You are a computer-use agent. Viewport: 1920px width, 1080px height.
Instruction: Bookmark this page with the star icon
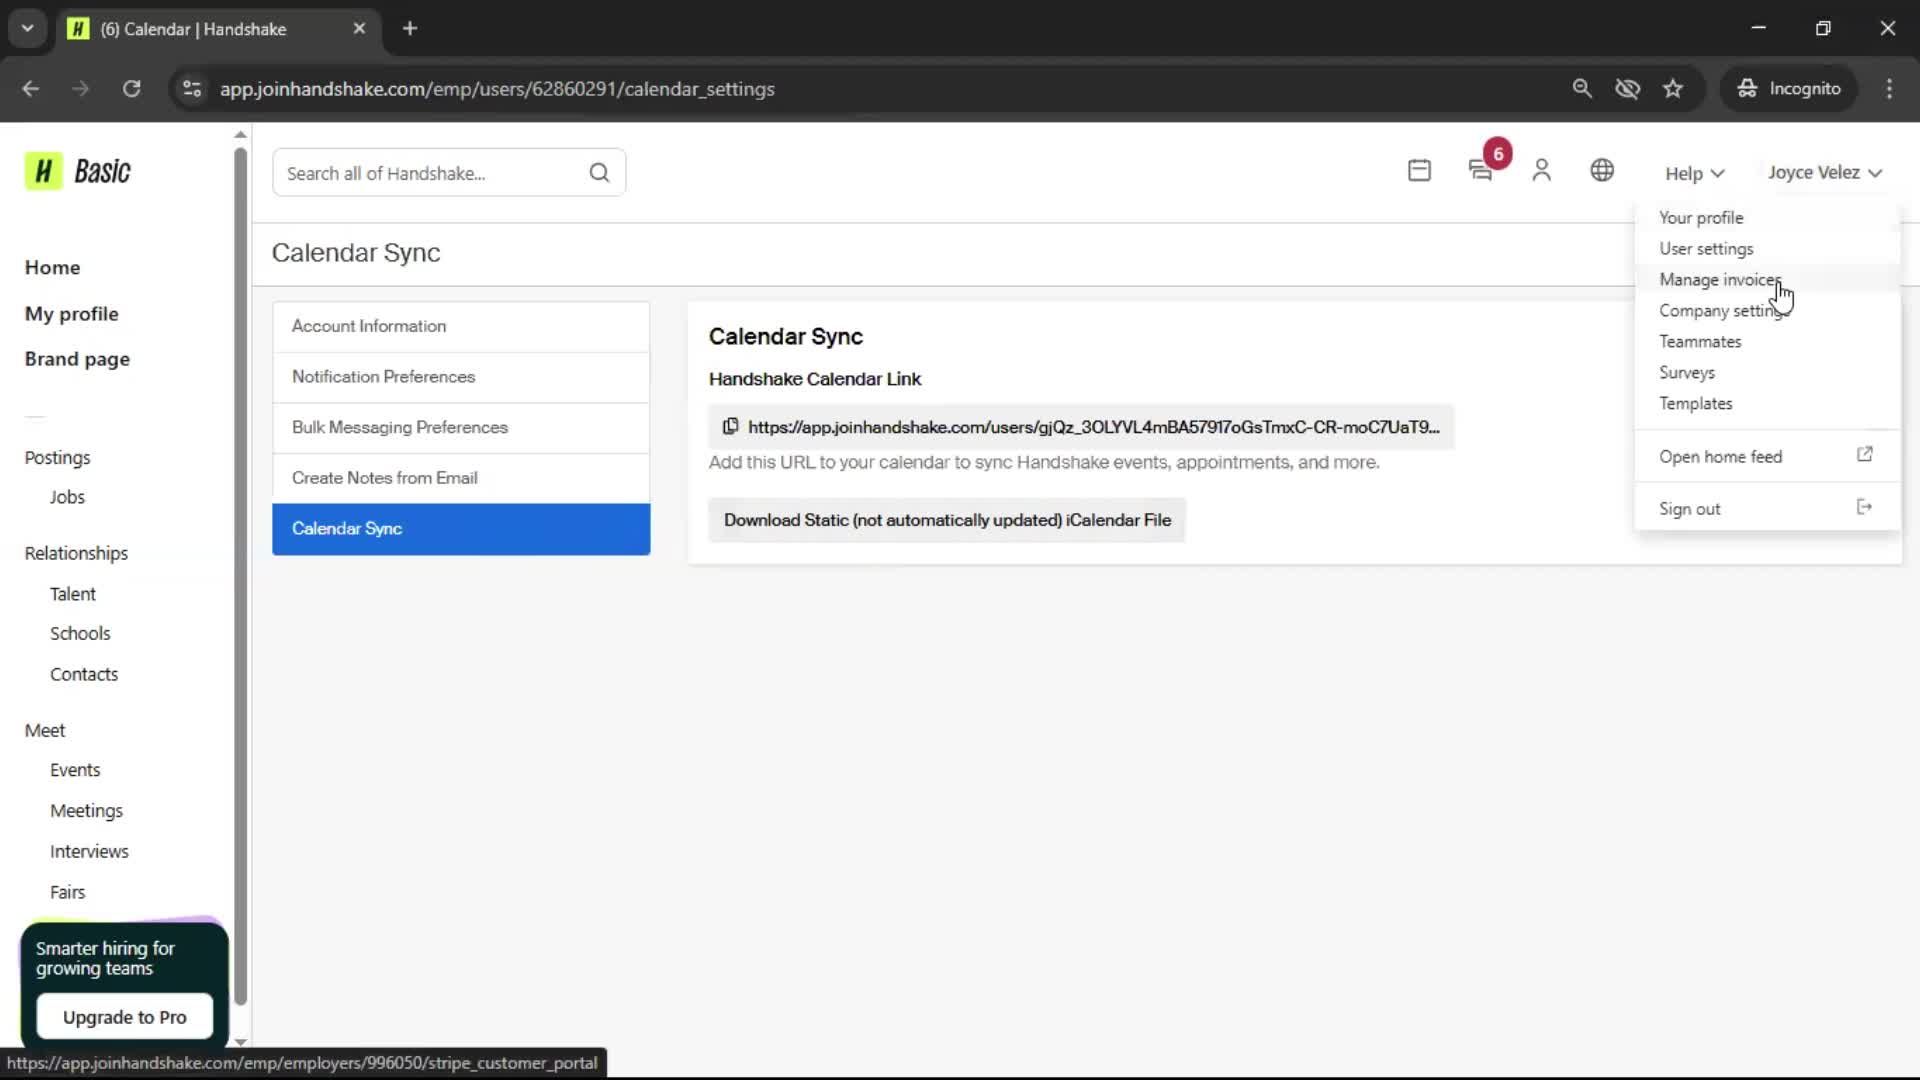[x=1673, y=89]
